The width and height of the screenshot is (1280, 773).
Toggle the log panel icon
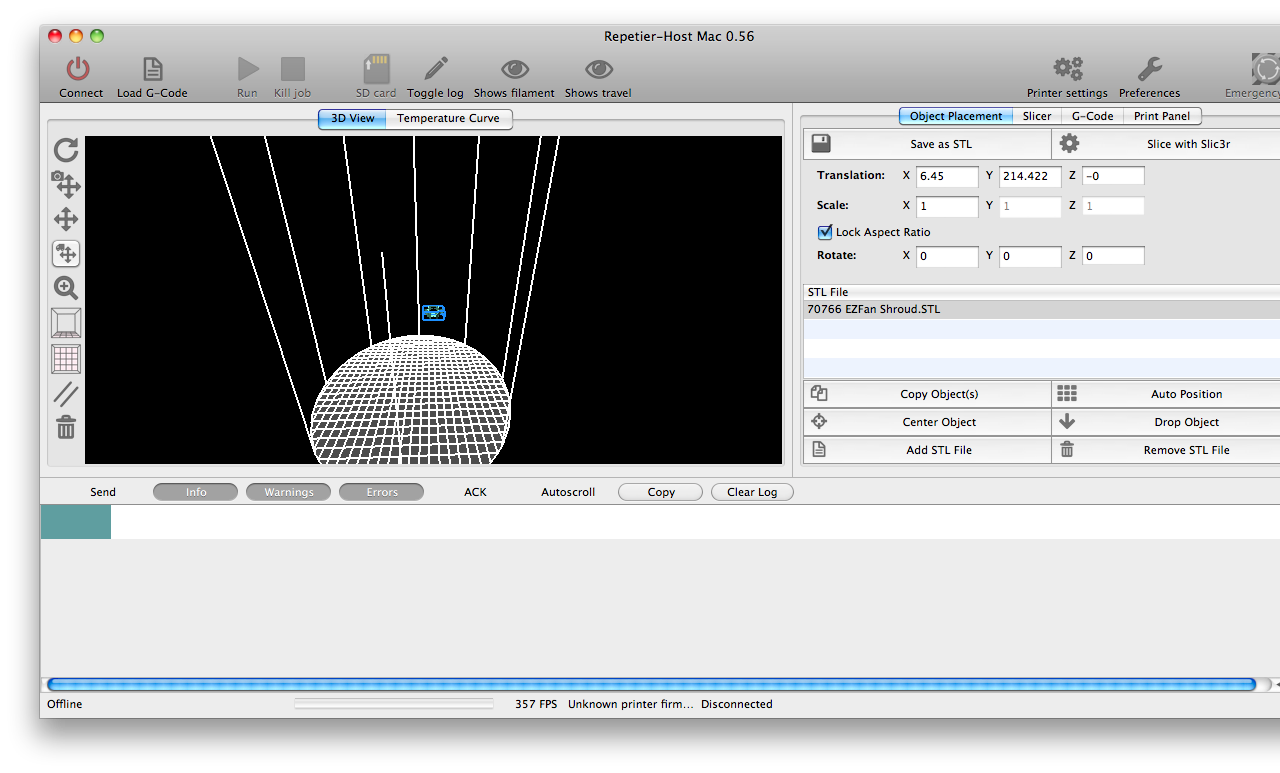[435, 69]
